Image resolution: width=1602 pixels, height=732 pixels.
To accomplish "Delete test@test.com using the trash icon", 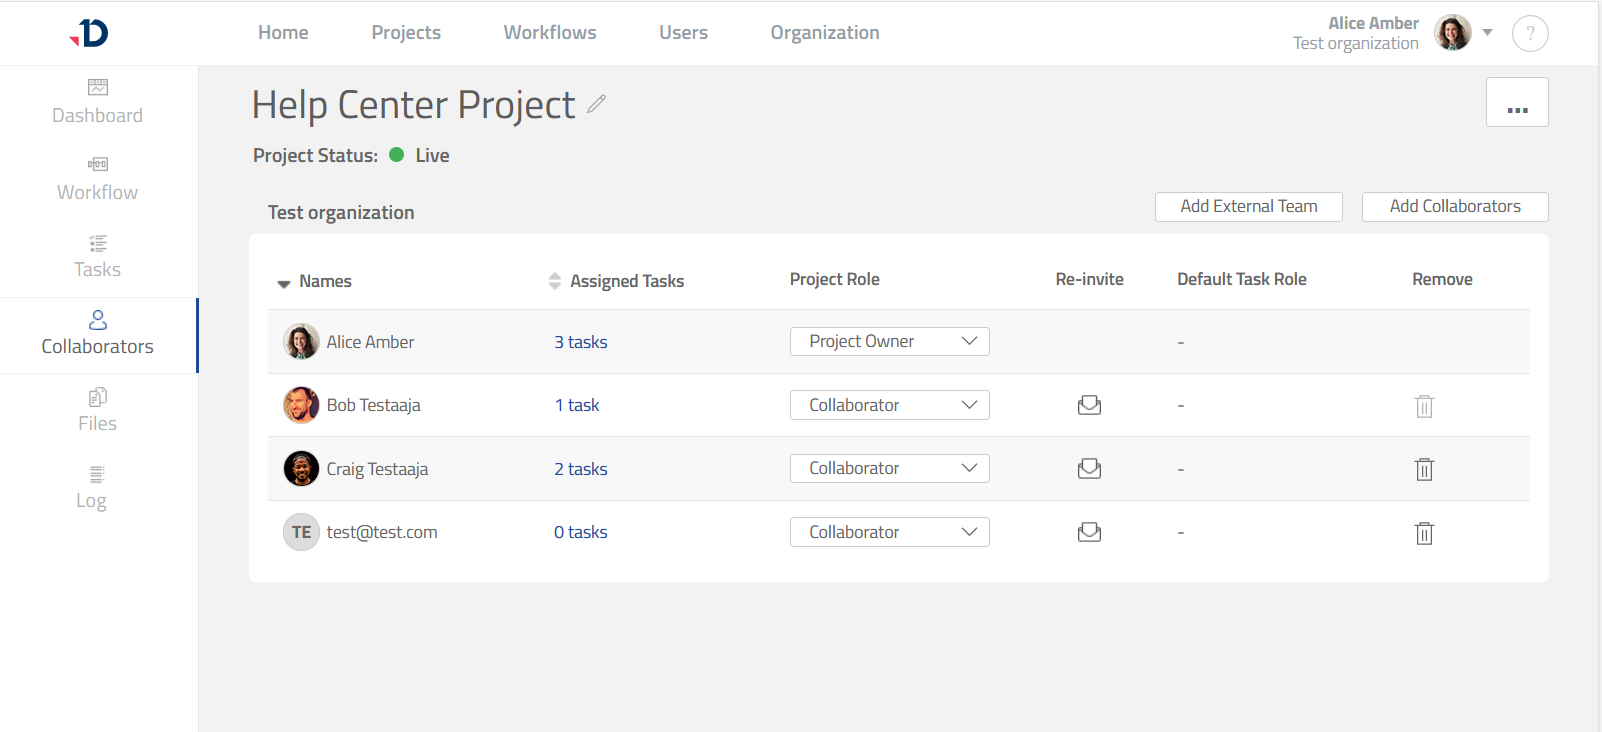I will (x=1424, y=533).
